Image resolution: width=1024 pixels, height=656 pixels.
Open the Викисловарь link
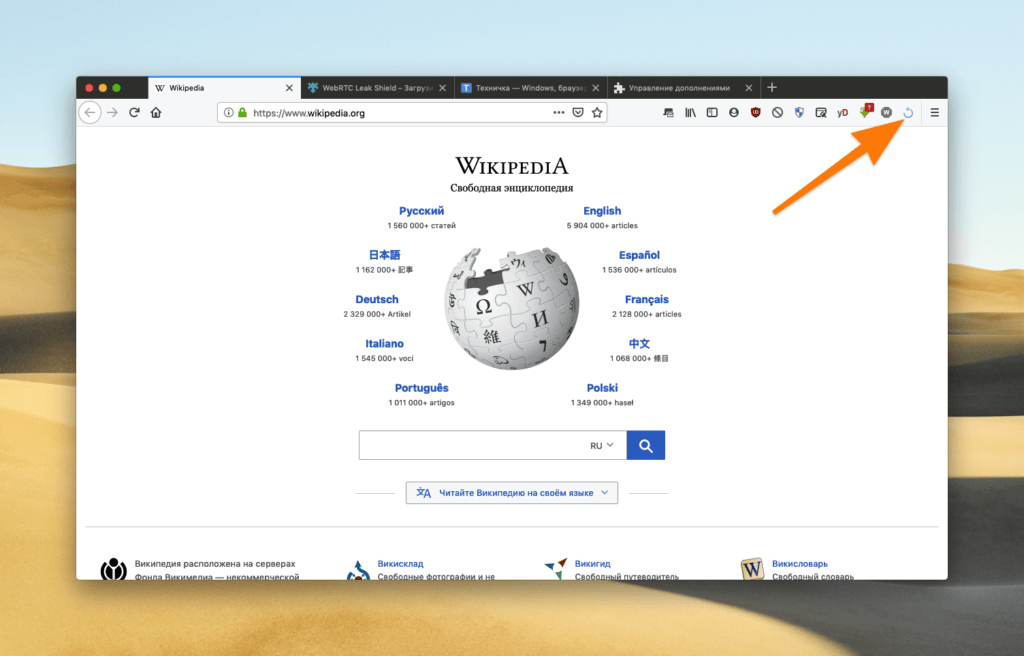tap(799, 563)
